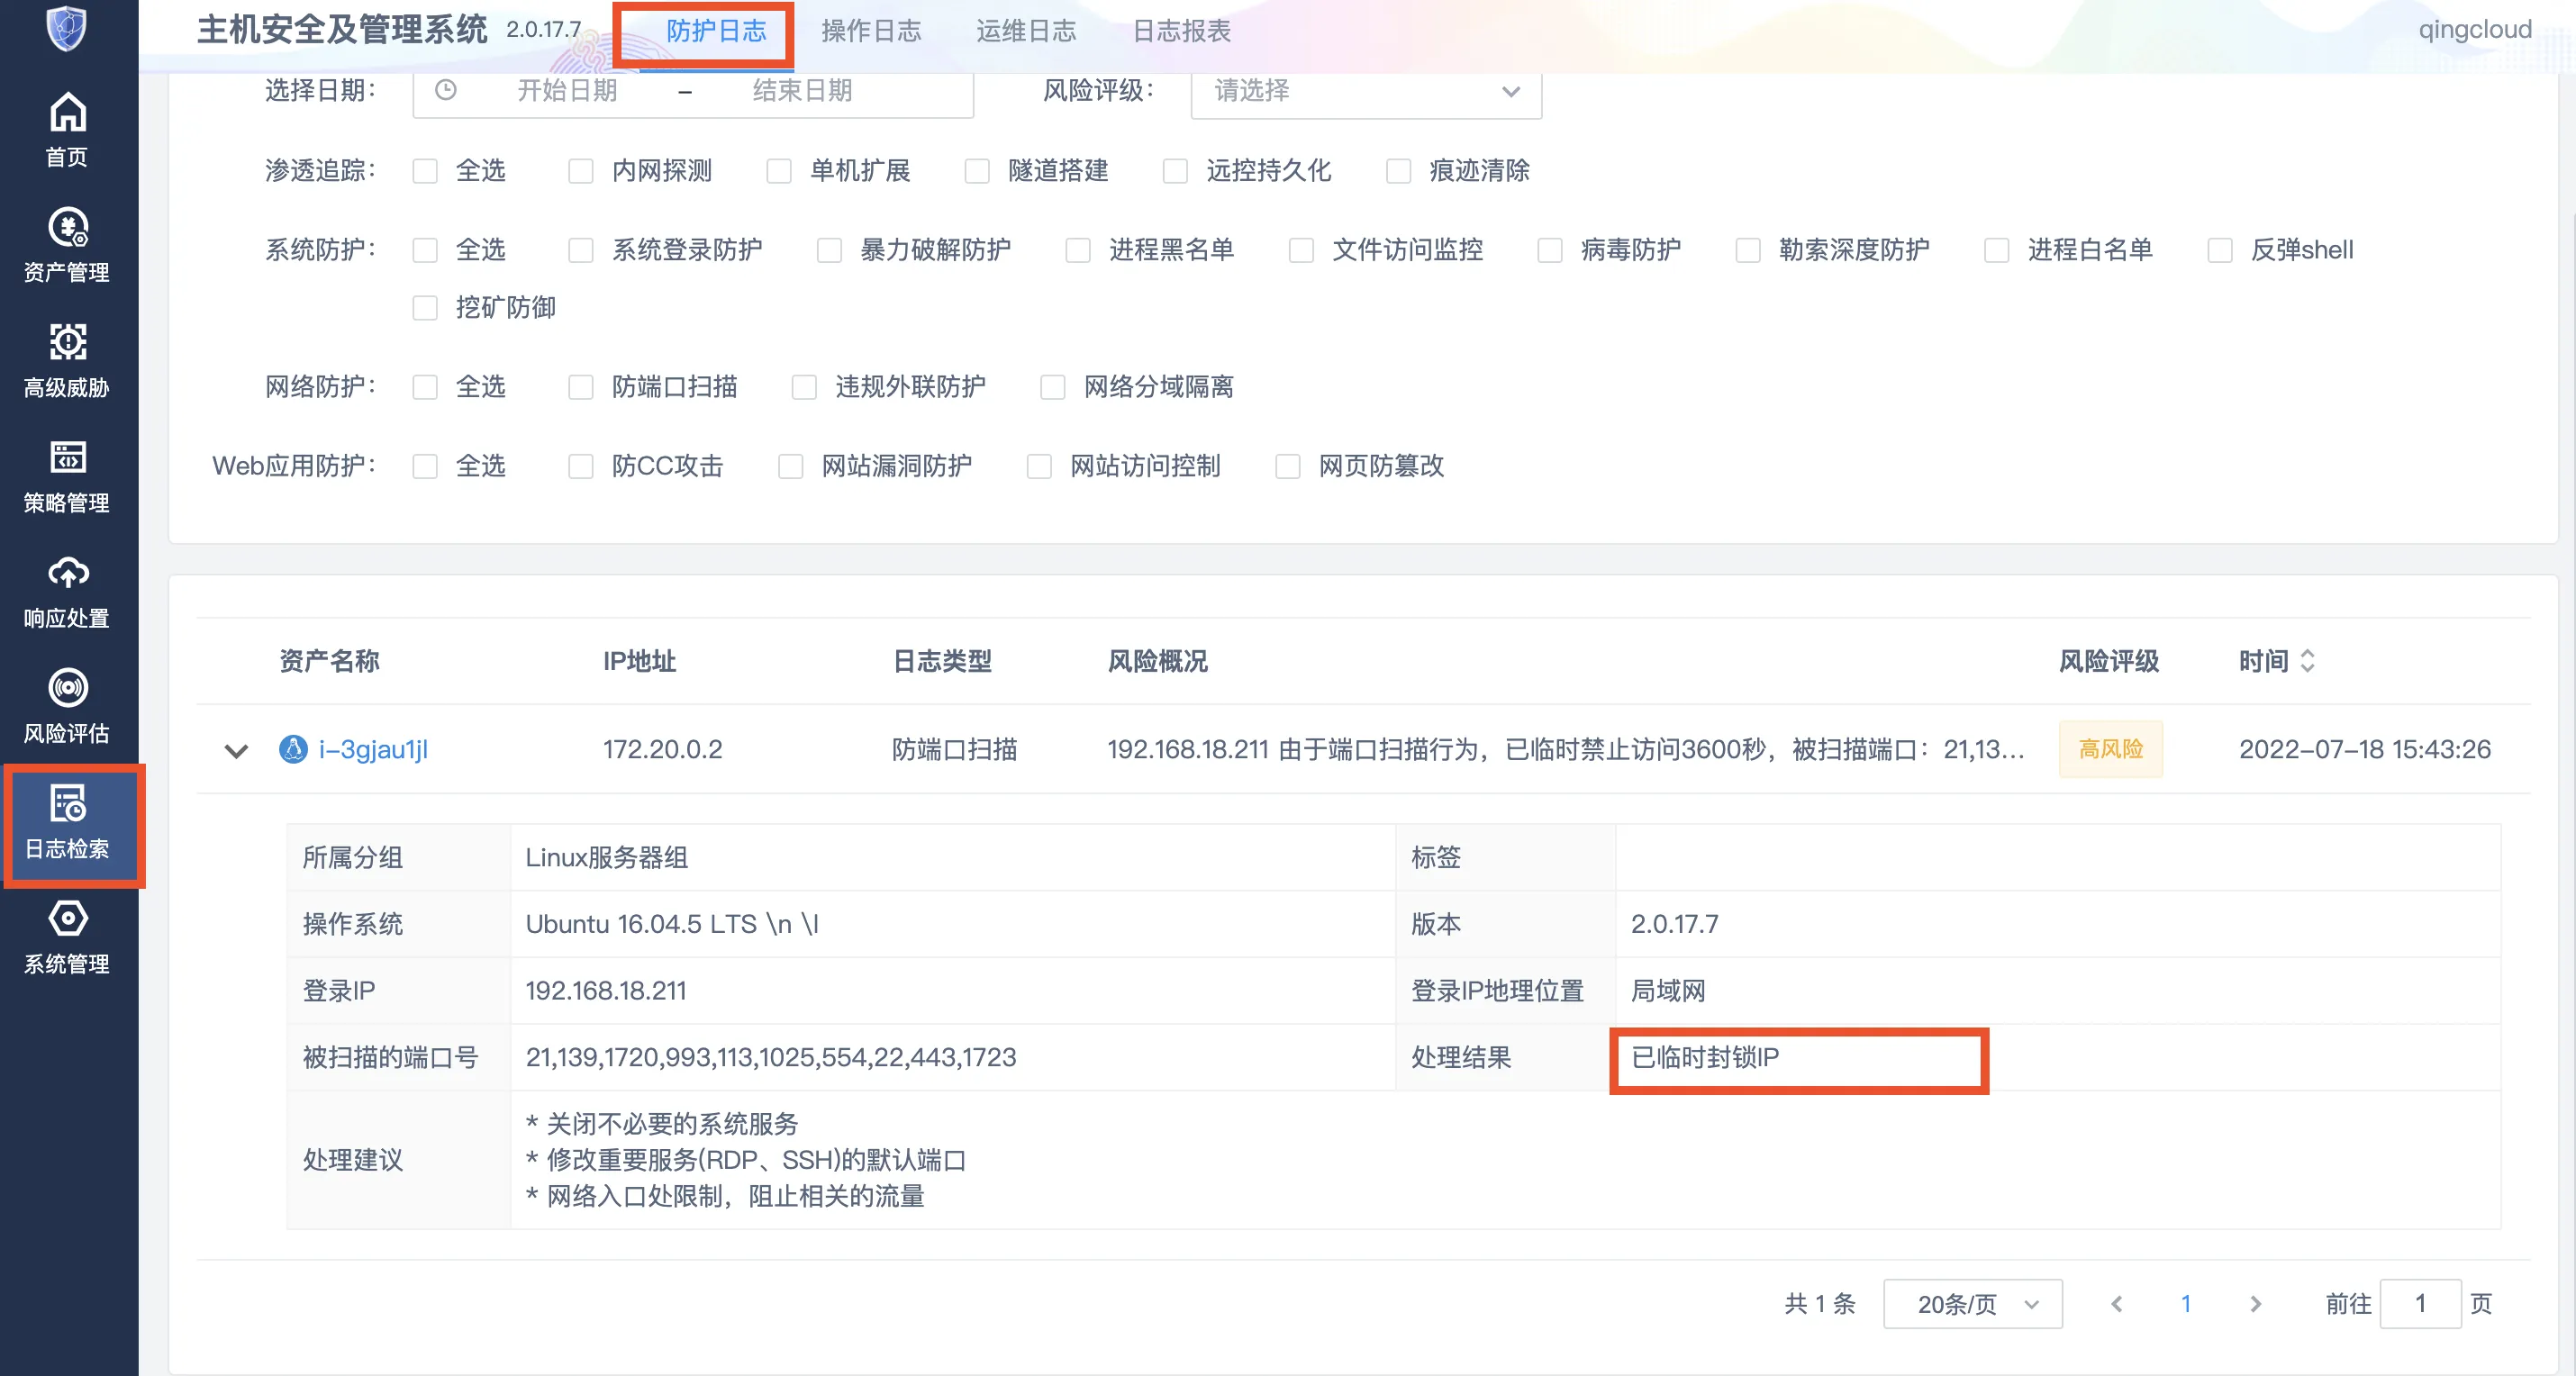2576x1376 pixels.
Task: Switch to the 日志报表 tab
Action: [x=1180, y=31]
